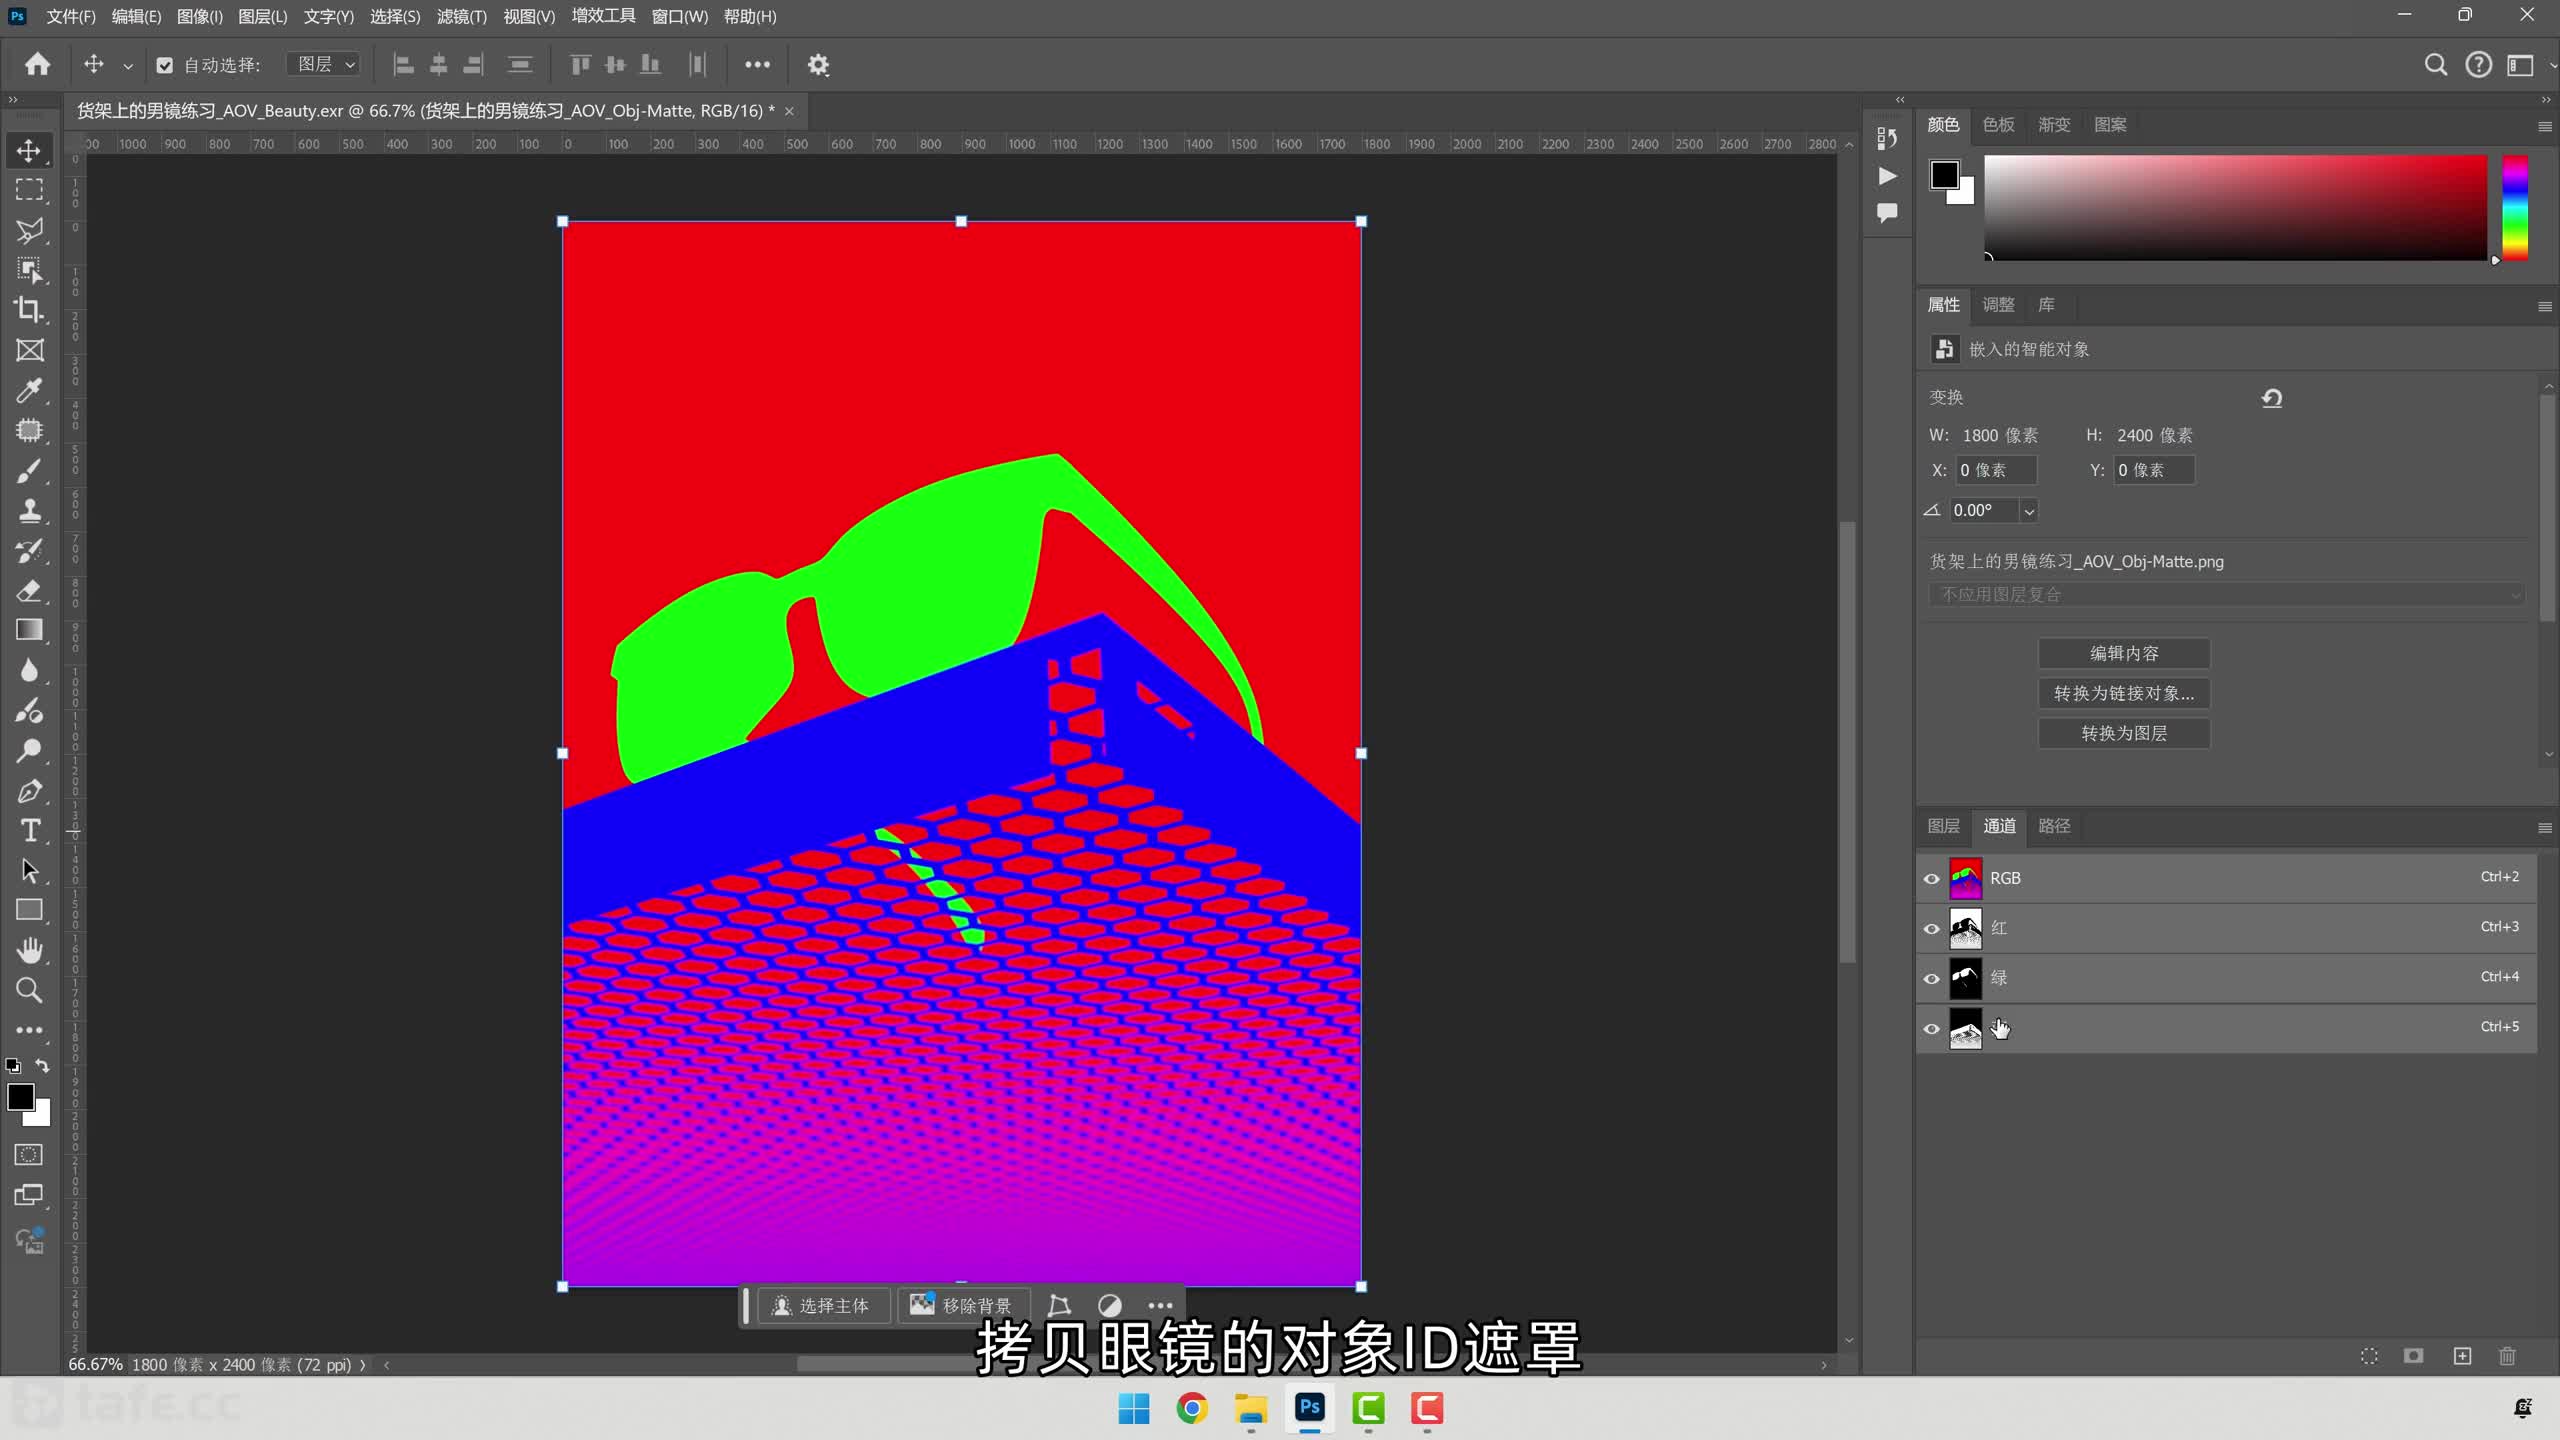Select the Blur tool
Image resolution: width=2560 pixels, height=1440 pixels.
pos(29,670)
